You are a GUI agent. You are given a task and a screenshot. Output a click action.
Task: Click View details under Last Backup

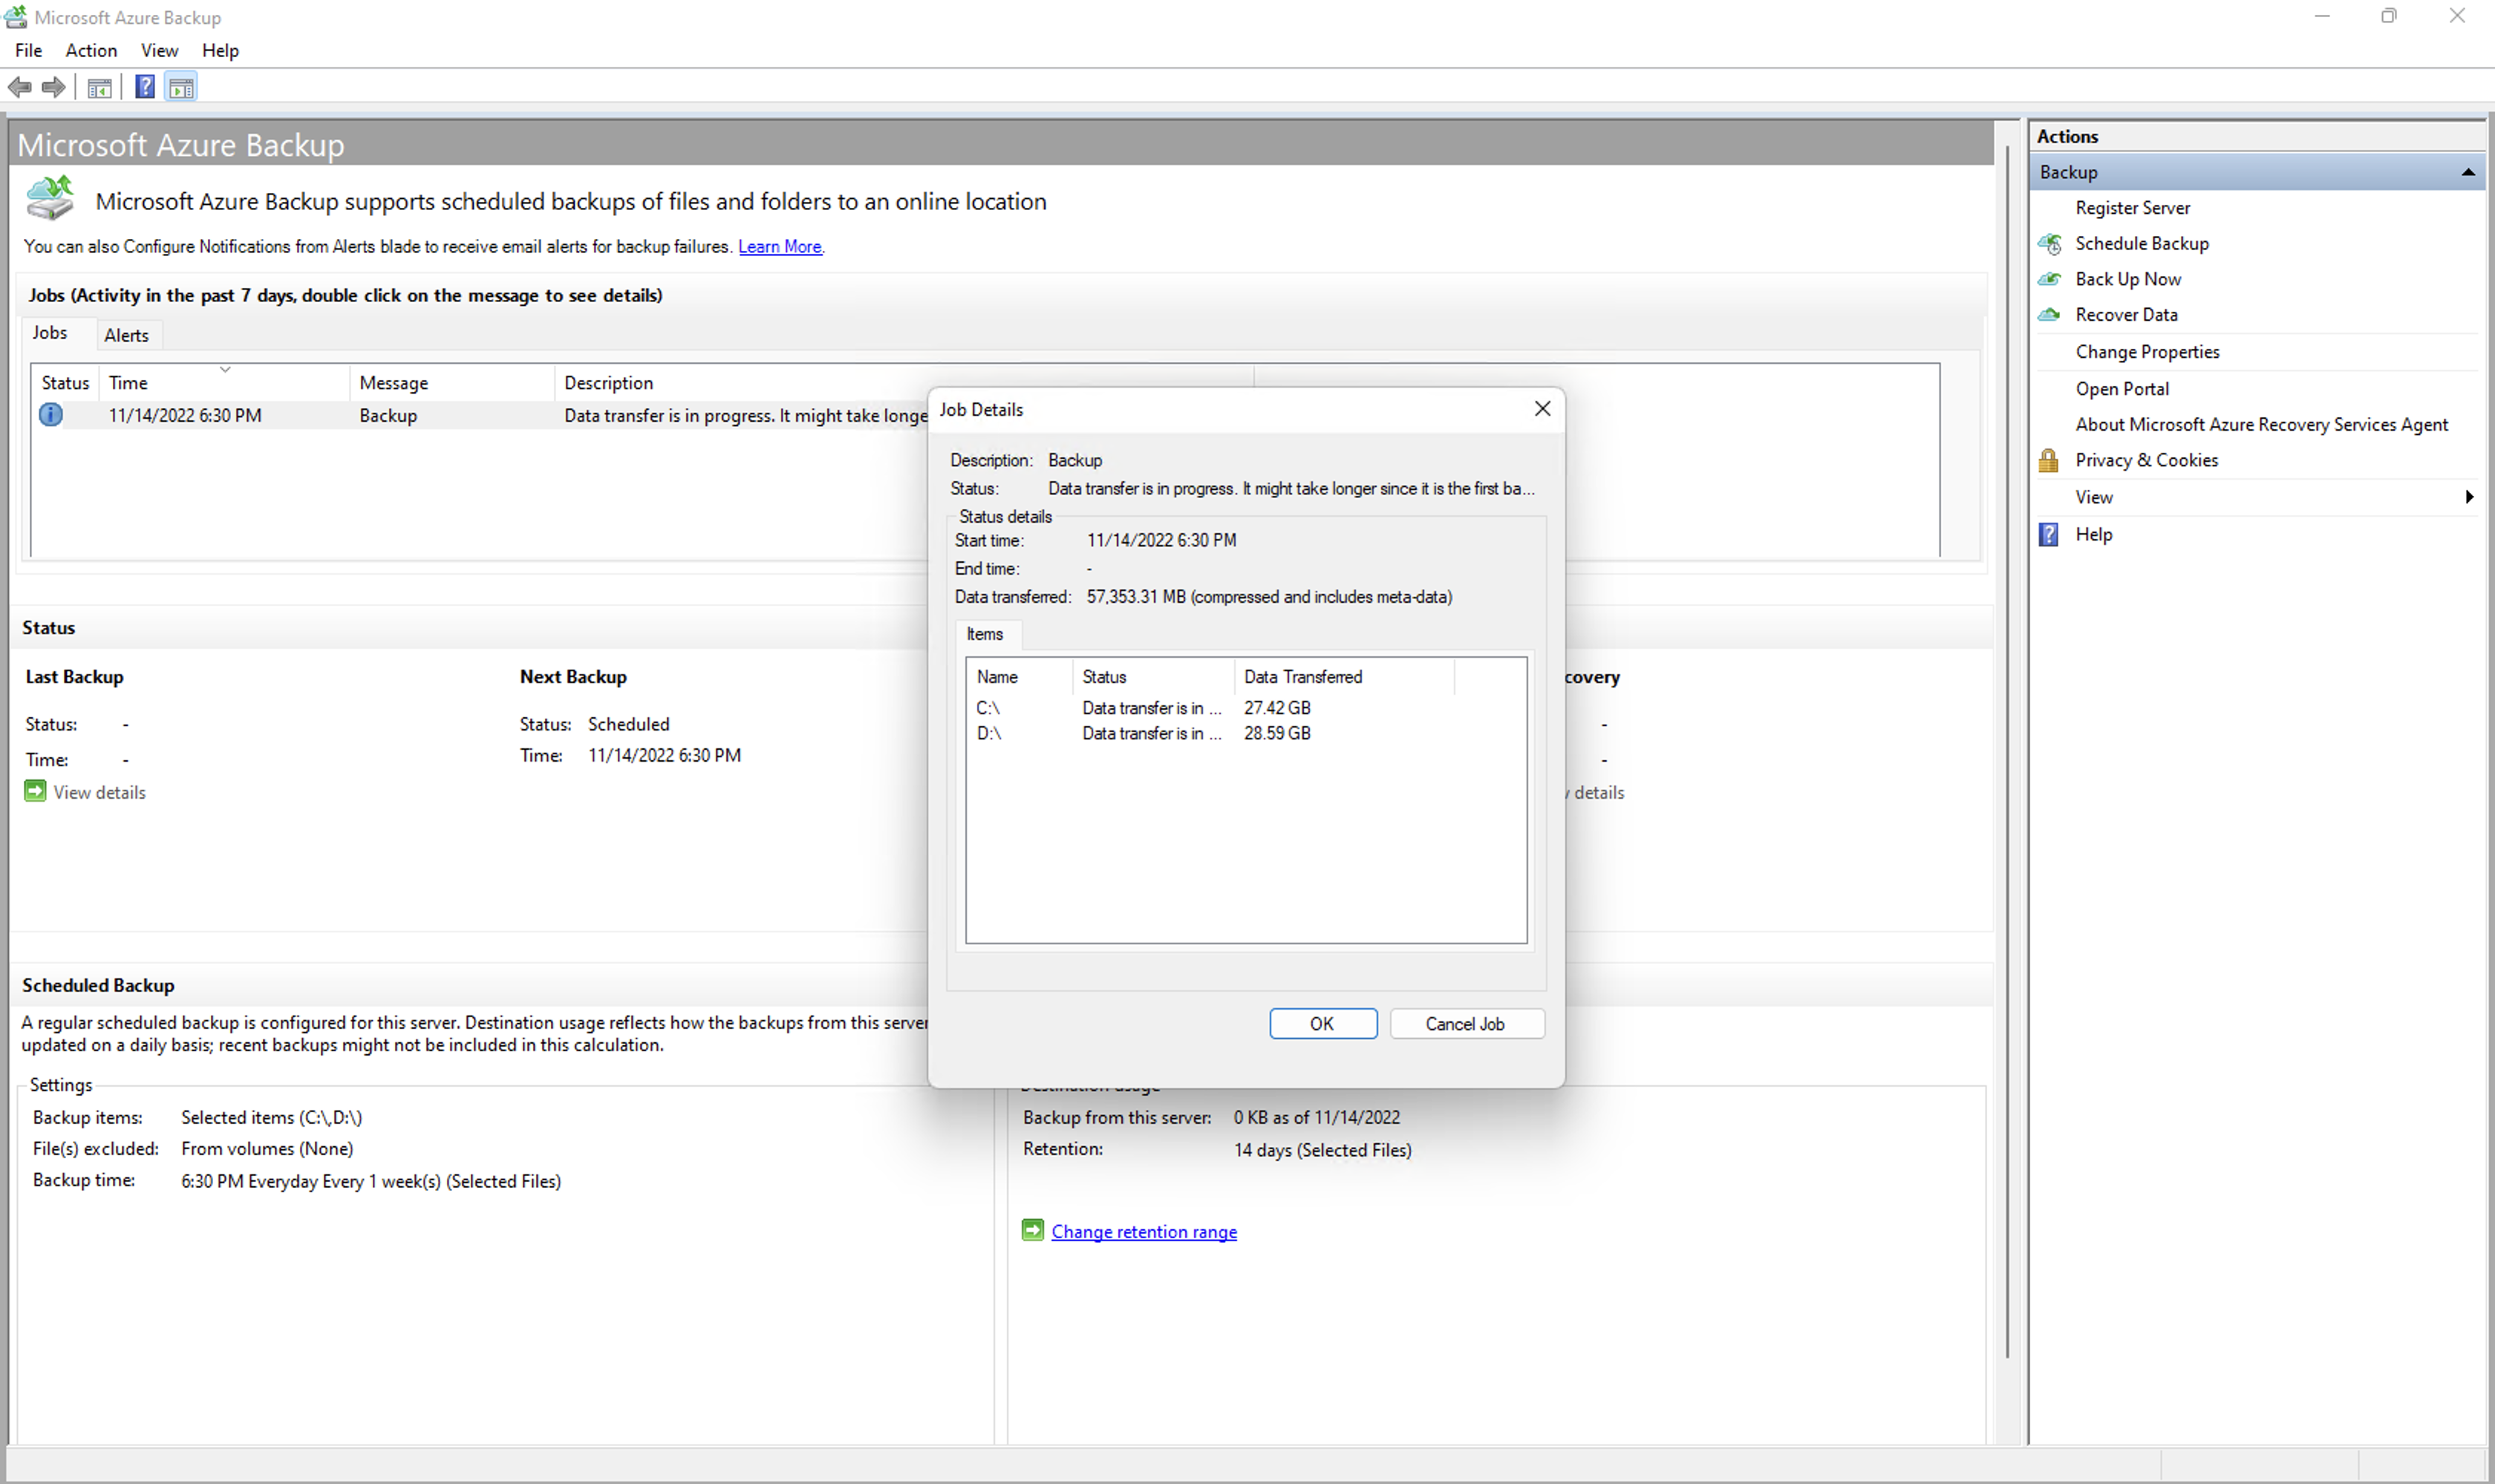pos(100,793)
